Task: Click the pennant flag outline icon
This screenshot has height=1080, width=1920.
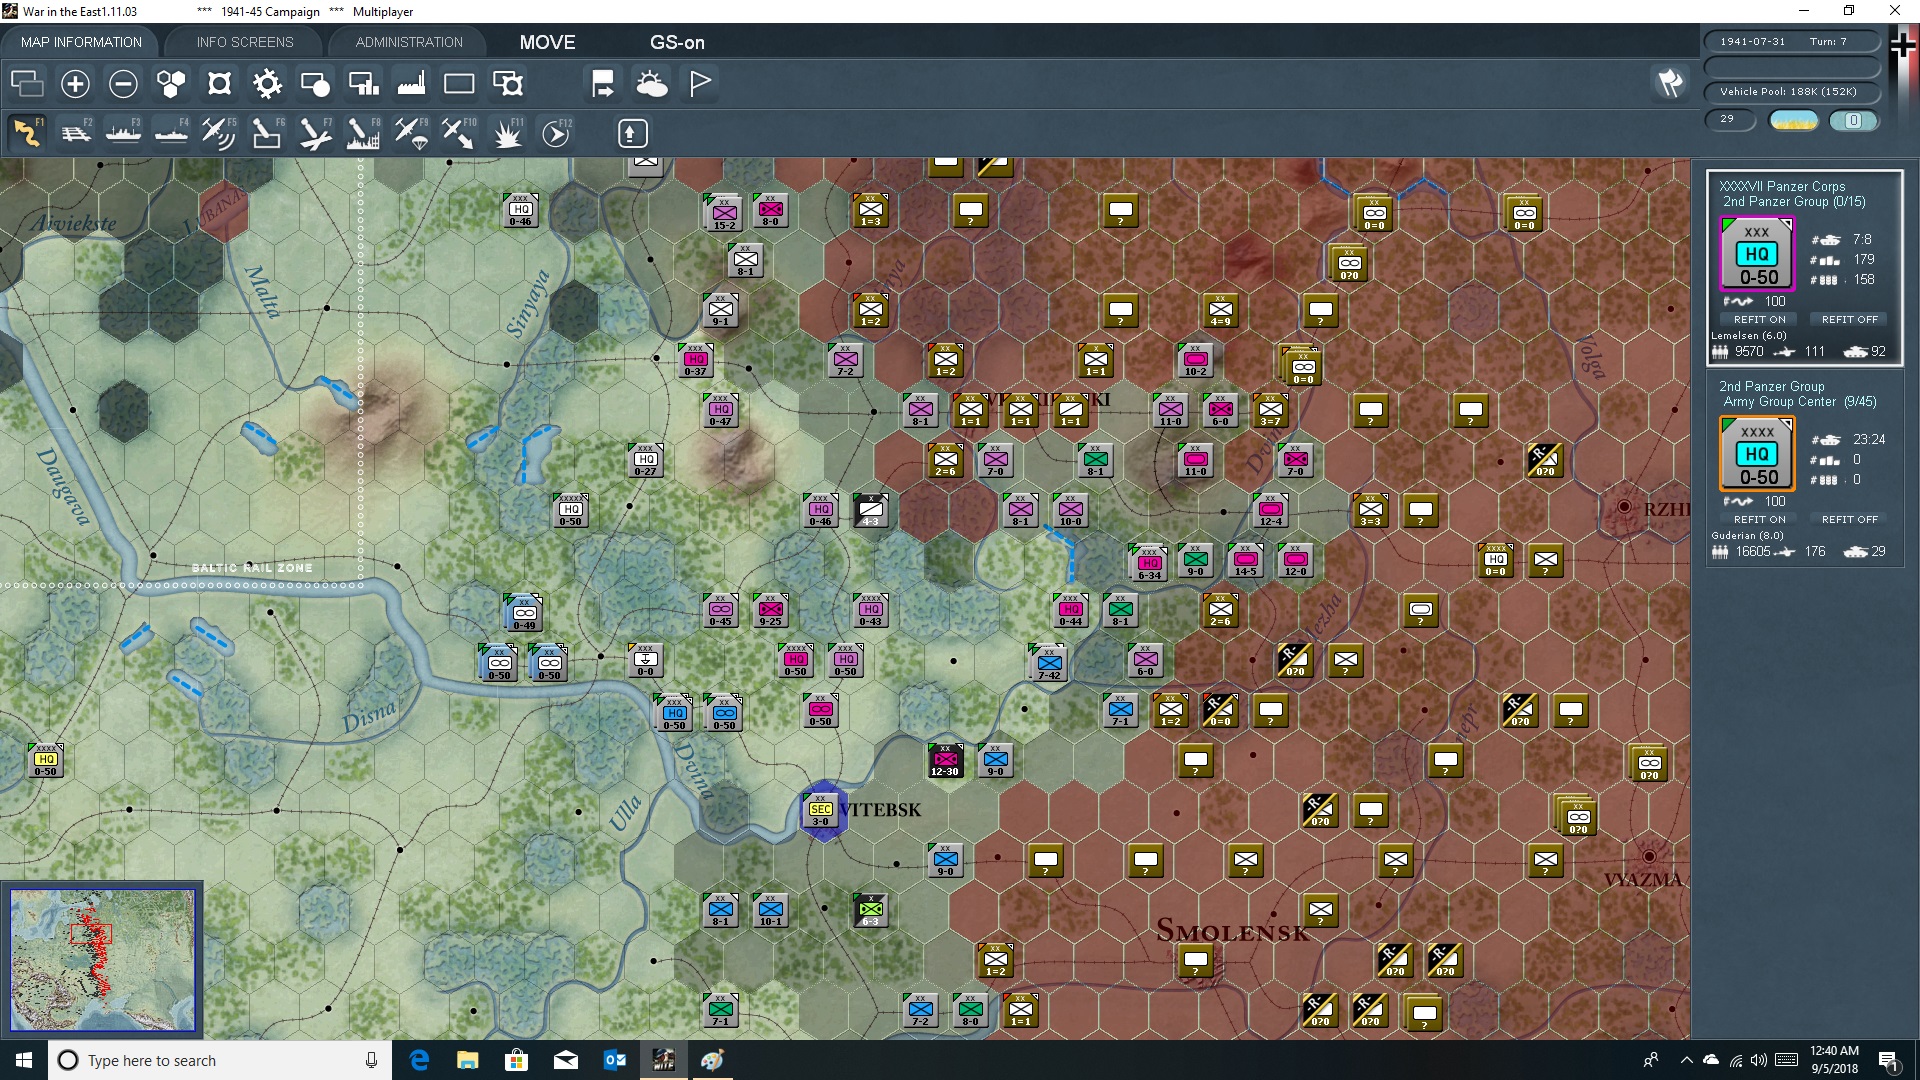Action: click(700, 83)
